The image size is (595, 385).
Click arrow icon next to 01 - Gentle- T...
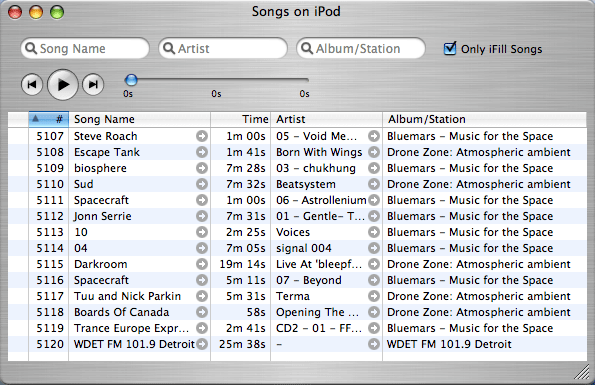pos(374,216)
